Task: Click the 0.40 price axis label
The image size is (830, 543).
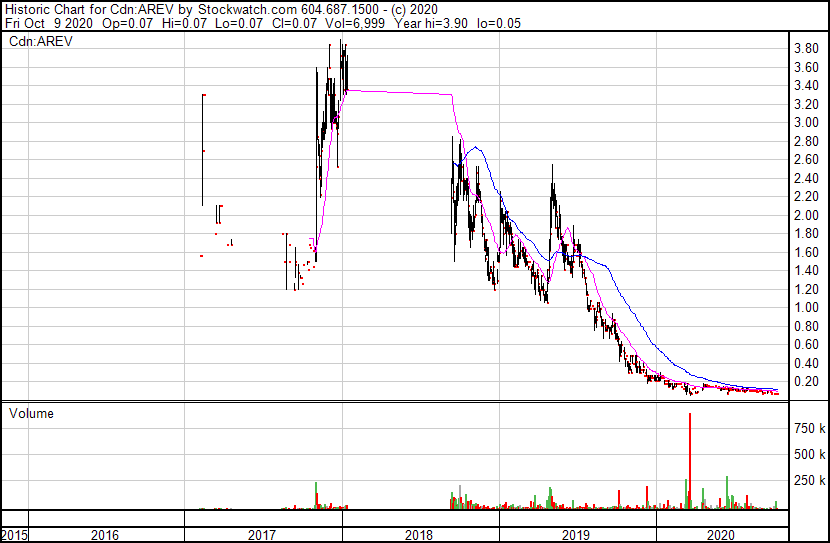Action: 806,364
